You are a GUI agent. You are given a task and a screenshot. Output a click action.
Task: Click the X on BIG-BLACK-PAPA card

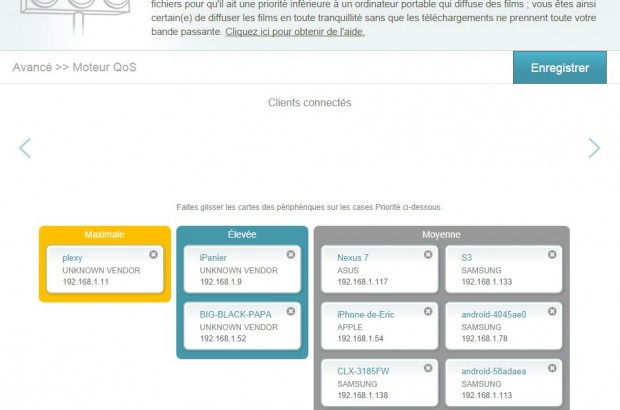291,311
